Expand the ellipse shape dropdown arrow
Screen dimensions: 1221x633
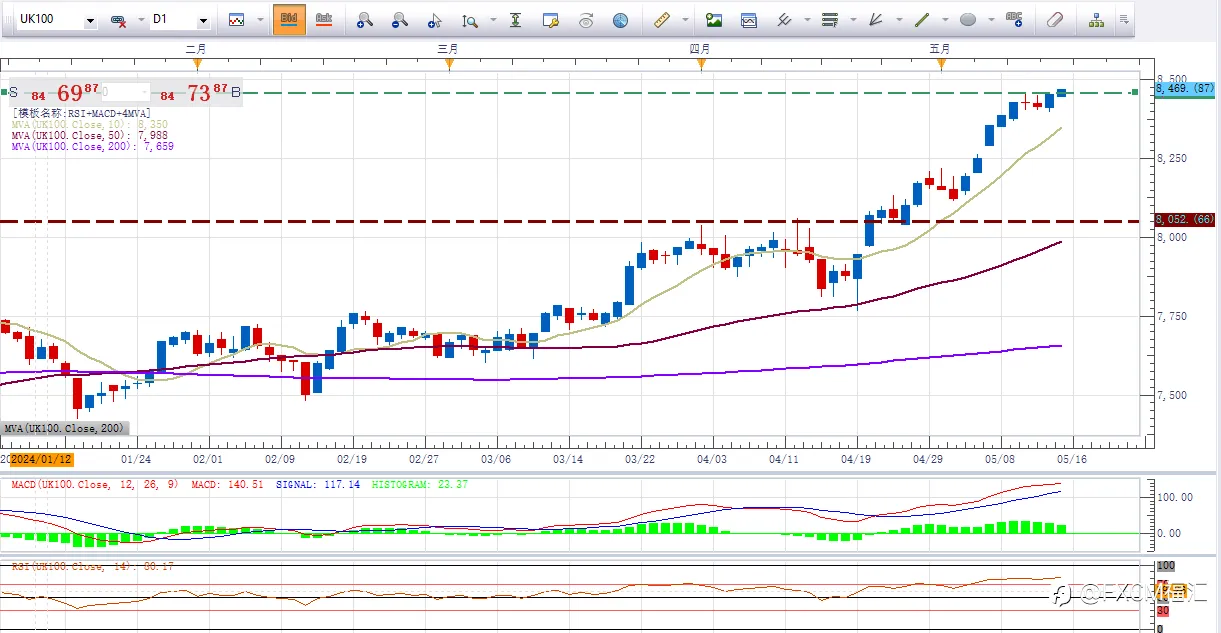coord(990,21)
